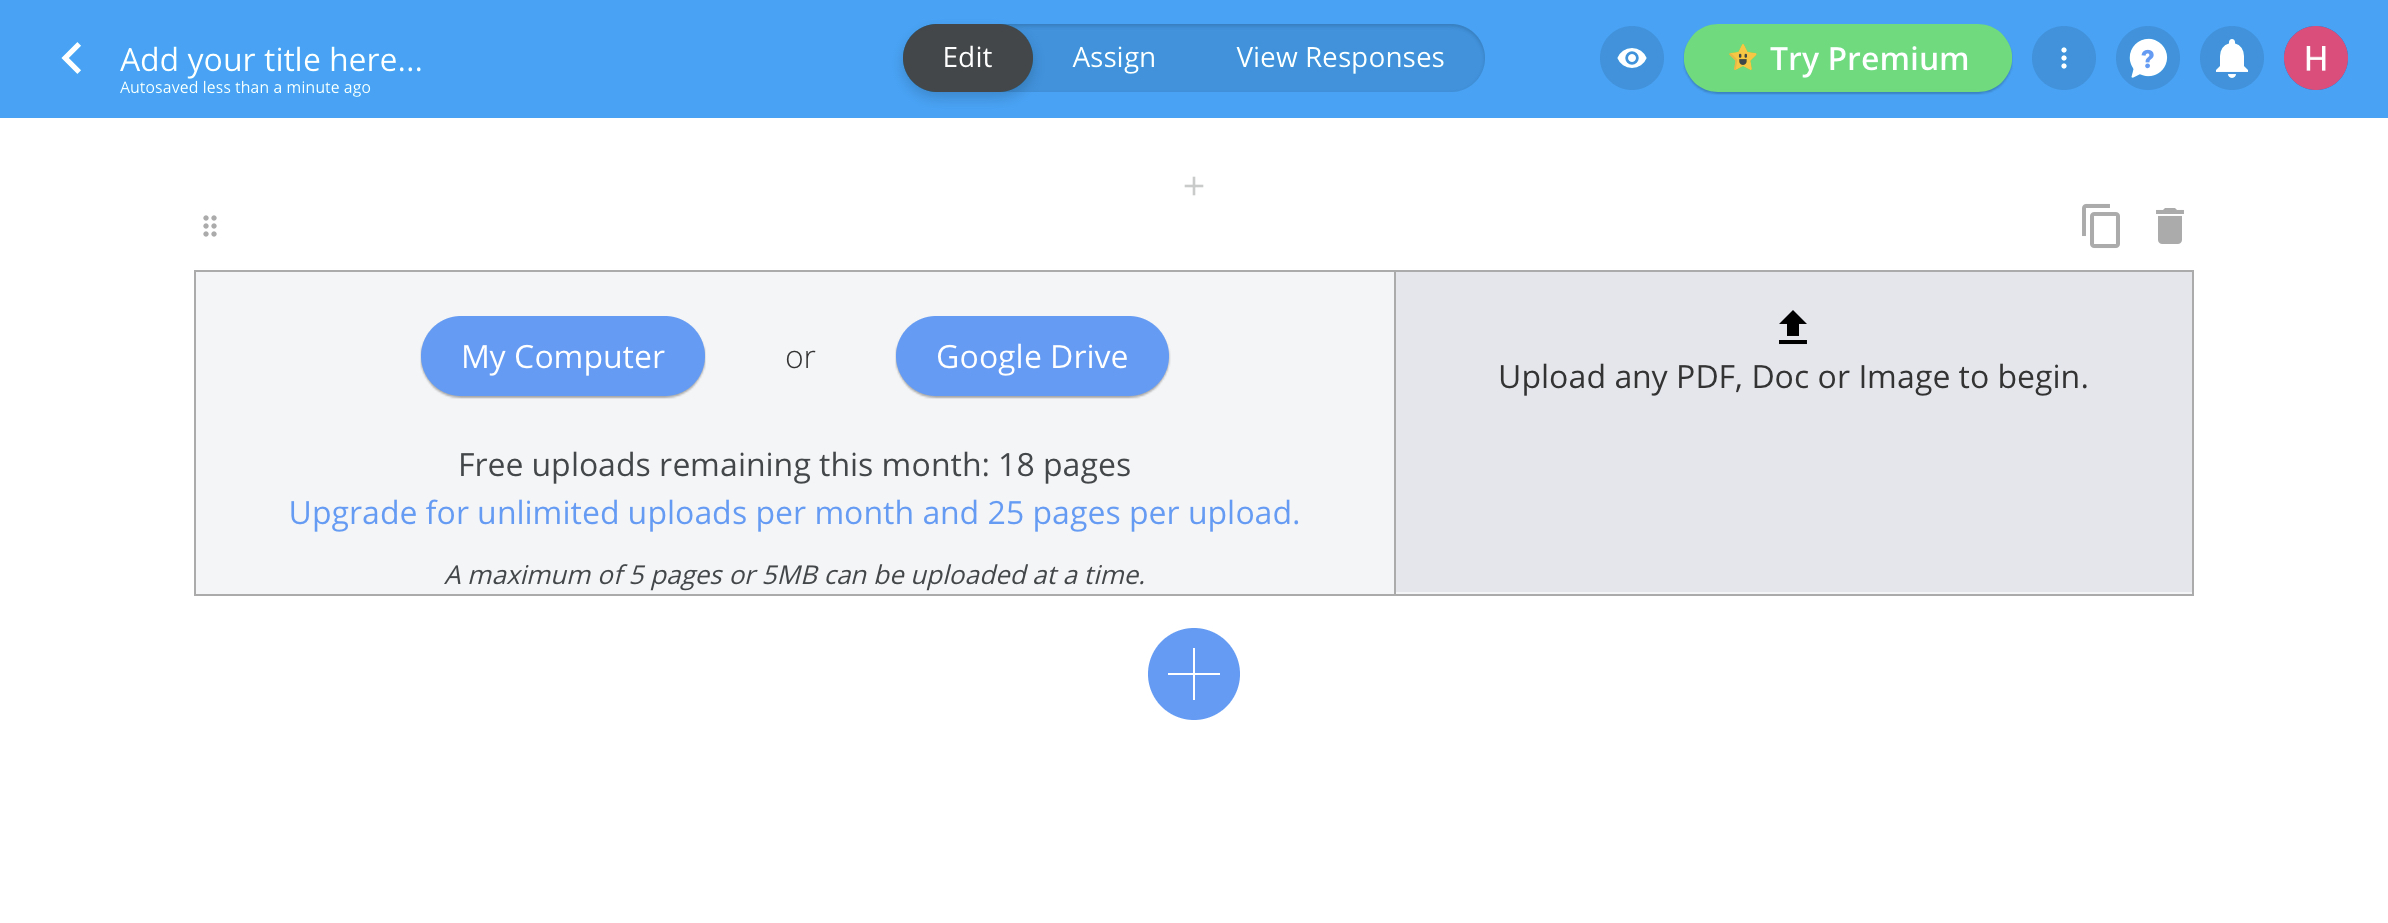Grab the drag handle beside the block

[x=209, y=225]
